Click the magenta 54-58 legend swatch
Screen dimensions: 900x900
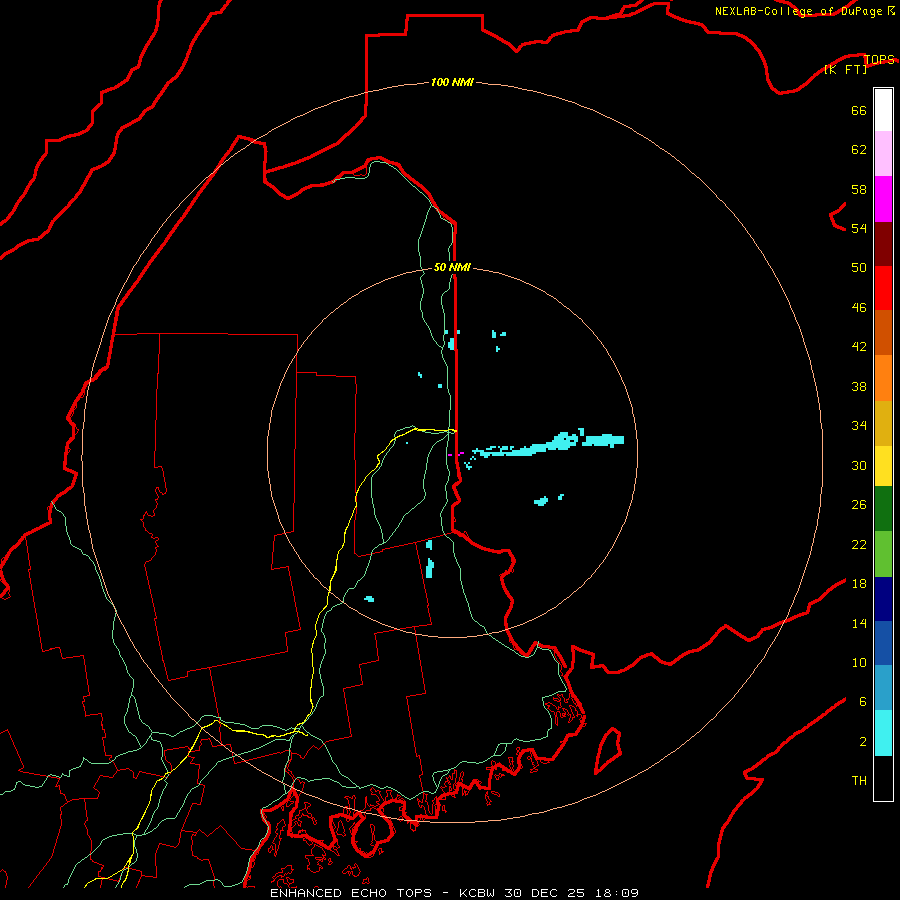[x=883, y=199]
